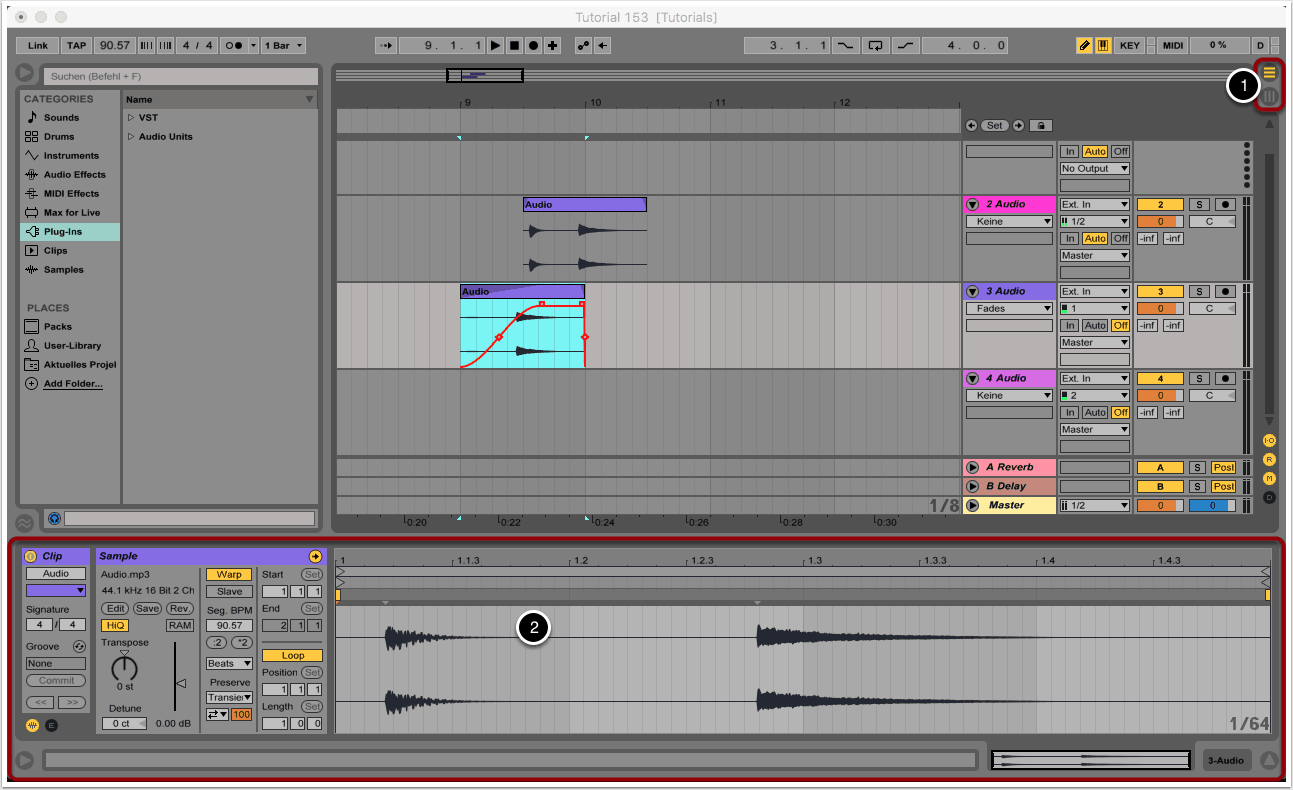Open the Warp mode Beats dropdown

pos(229,663)
